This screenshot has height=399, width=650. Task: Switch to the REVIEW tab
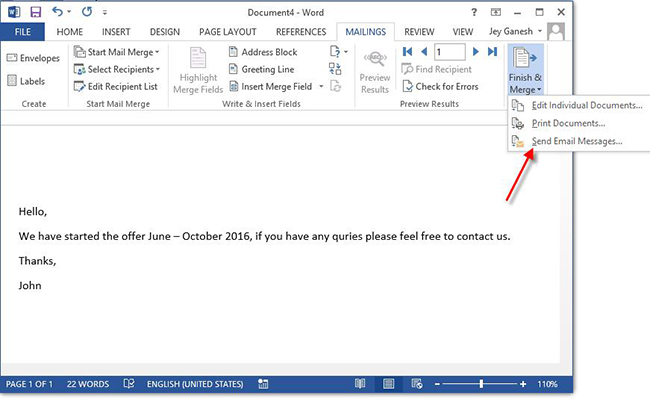419,32
